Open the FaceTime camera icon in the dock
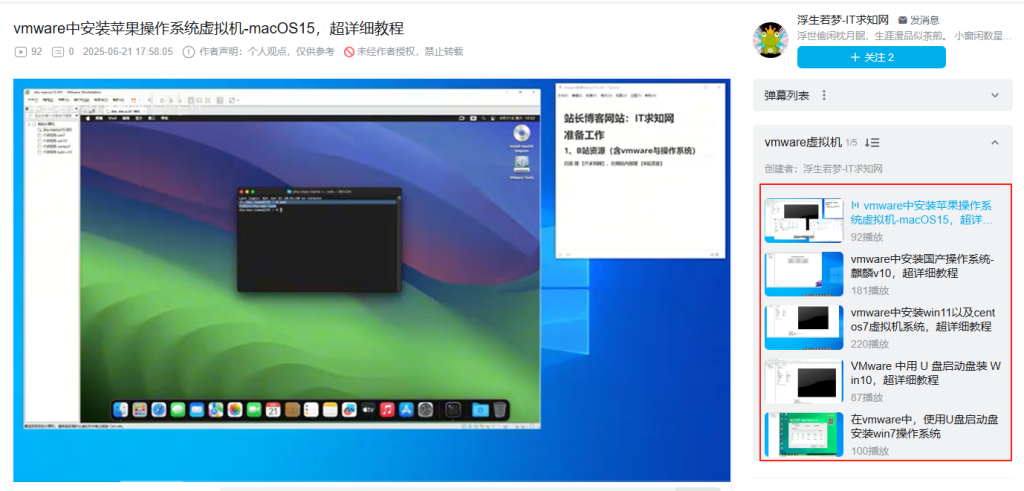The width and height of the screenshot is (1024, 491). point(254,409)
